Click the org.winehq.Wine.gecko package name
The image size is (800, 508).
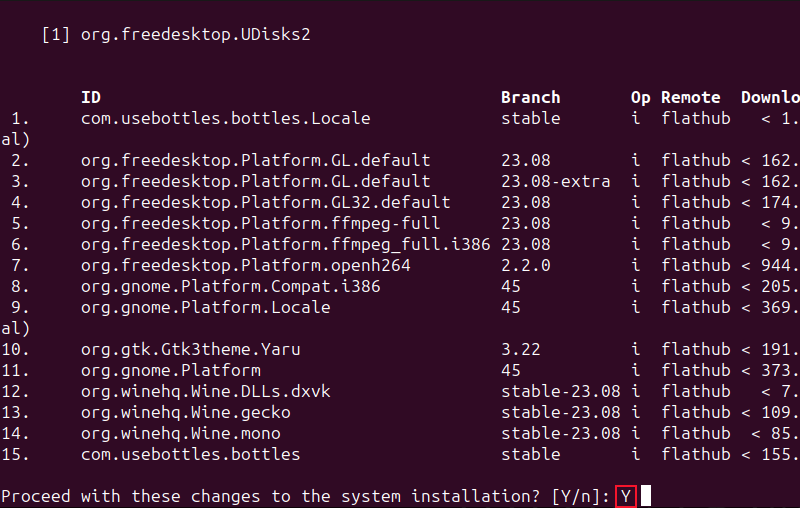pos(185,412)
